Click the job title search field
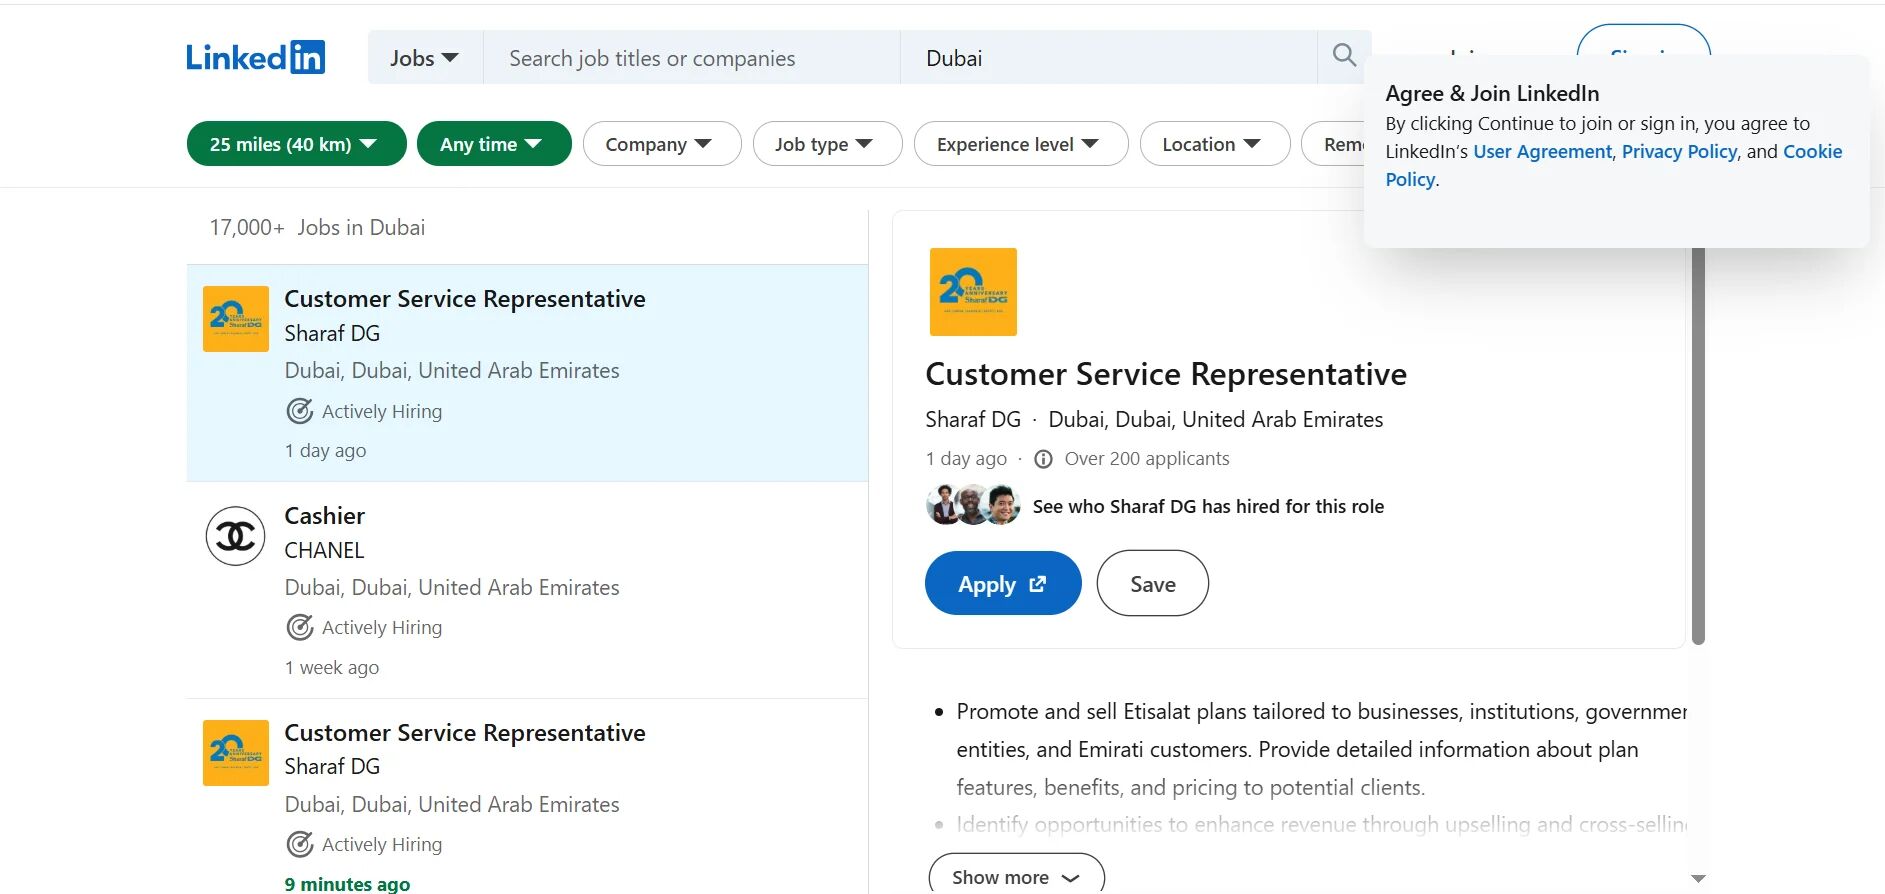The image size is (1885, 894). pyautogui.click(x=690, y=58)
